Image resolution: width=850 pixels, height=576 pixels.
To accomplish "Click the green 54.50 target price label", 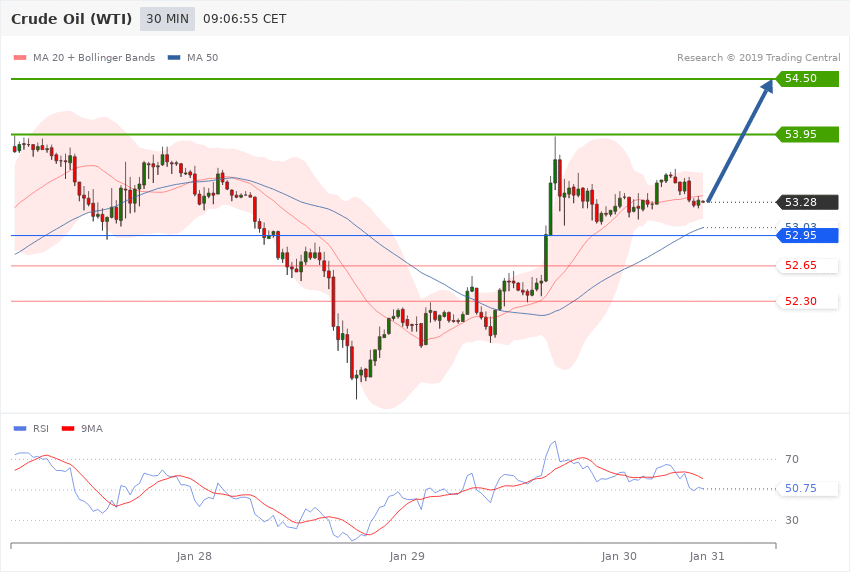I will 807,79.
